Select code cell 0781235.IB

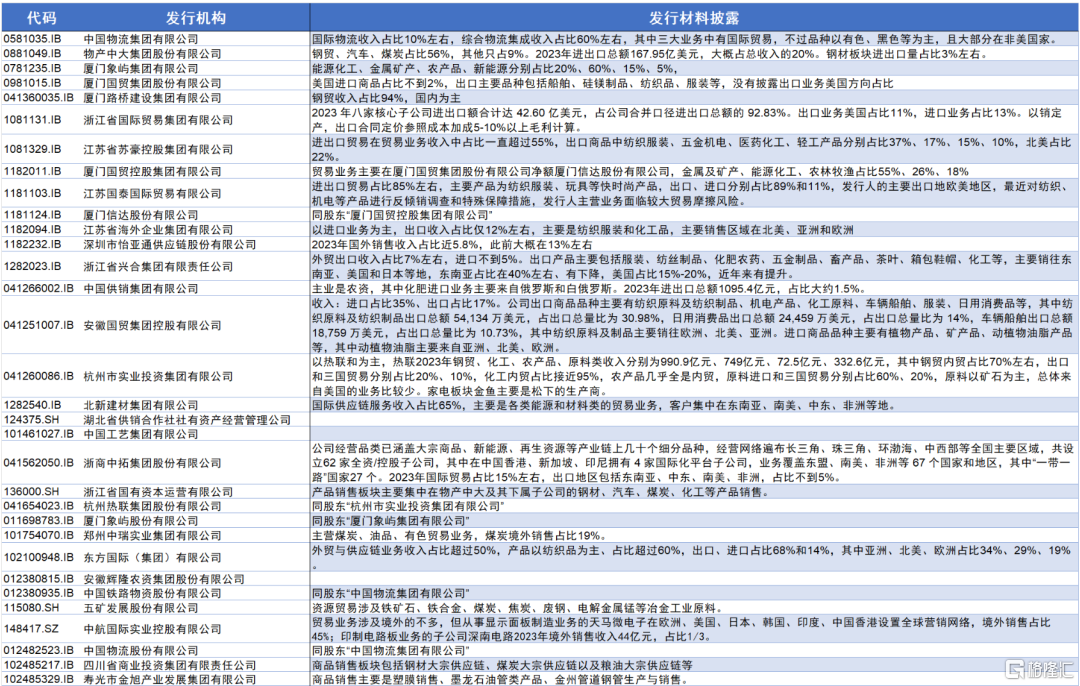(x=32, y=68)
